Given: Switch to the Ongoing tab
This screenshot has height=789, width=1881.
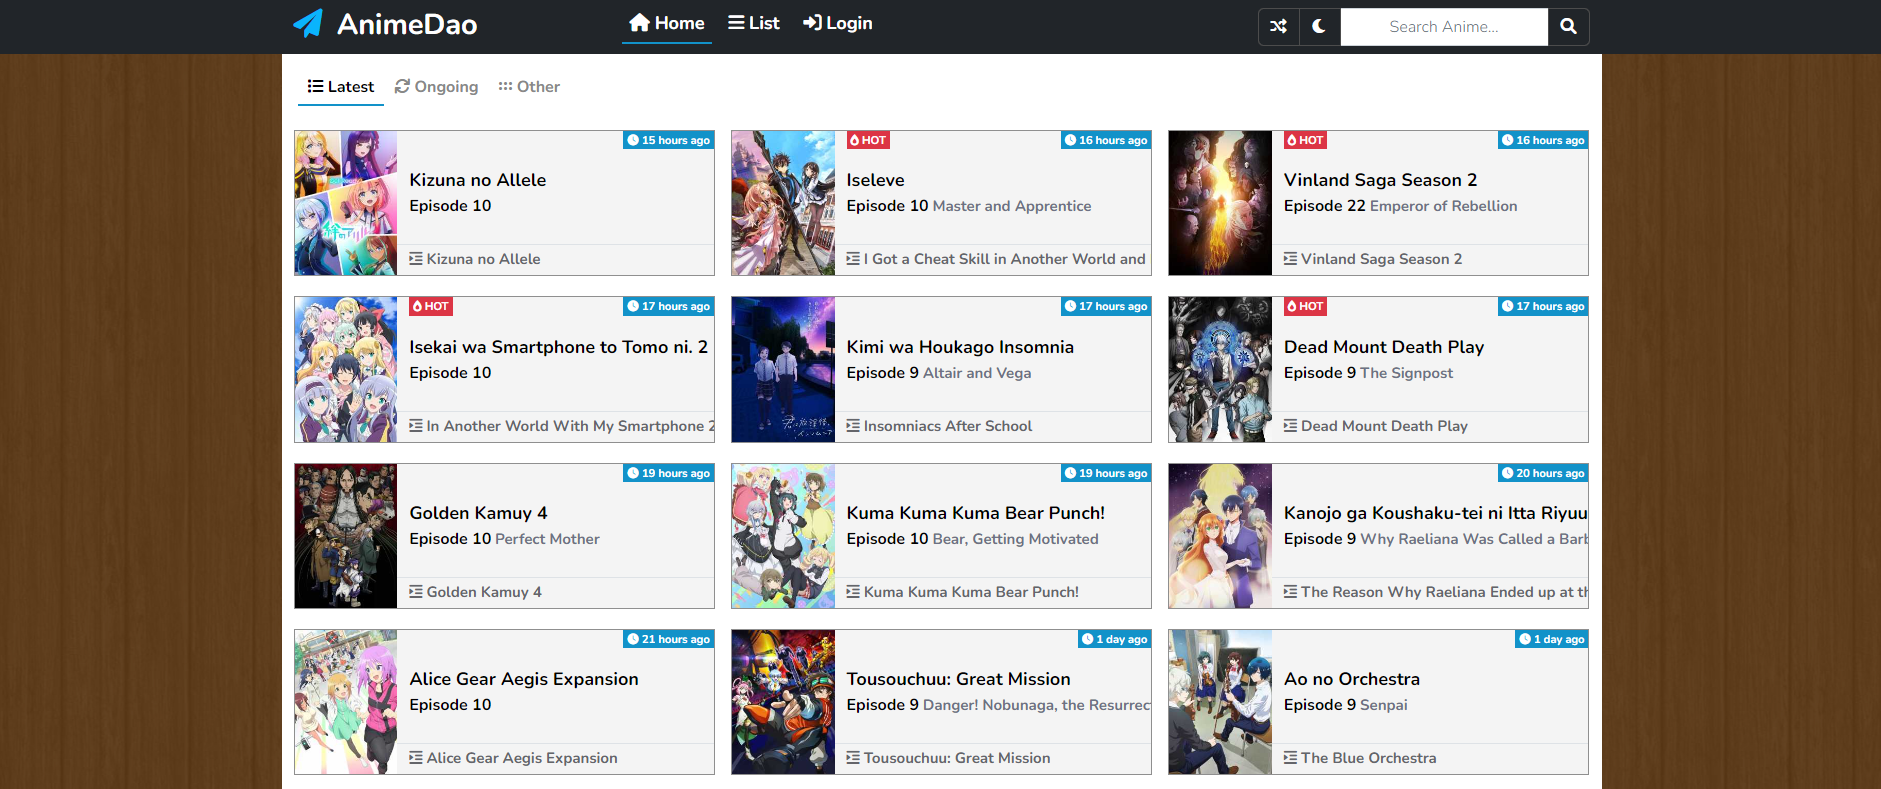Looking at the screenshot, I should [436, 87].
